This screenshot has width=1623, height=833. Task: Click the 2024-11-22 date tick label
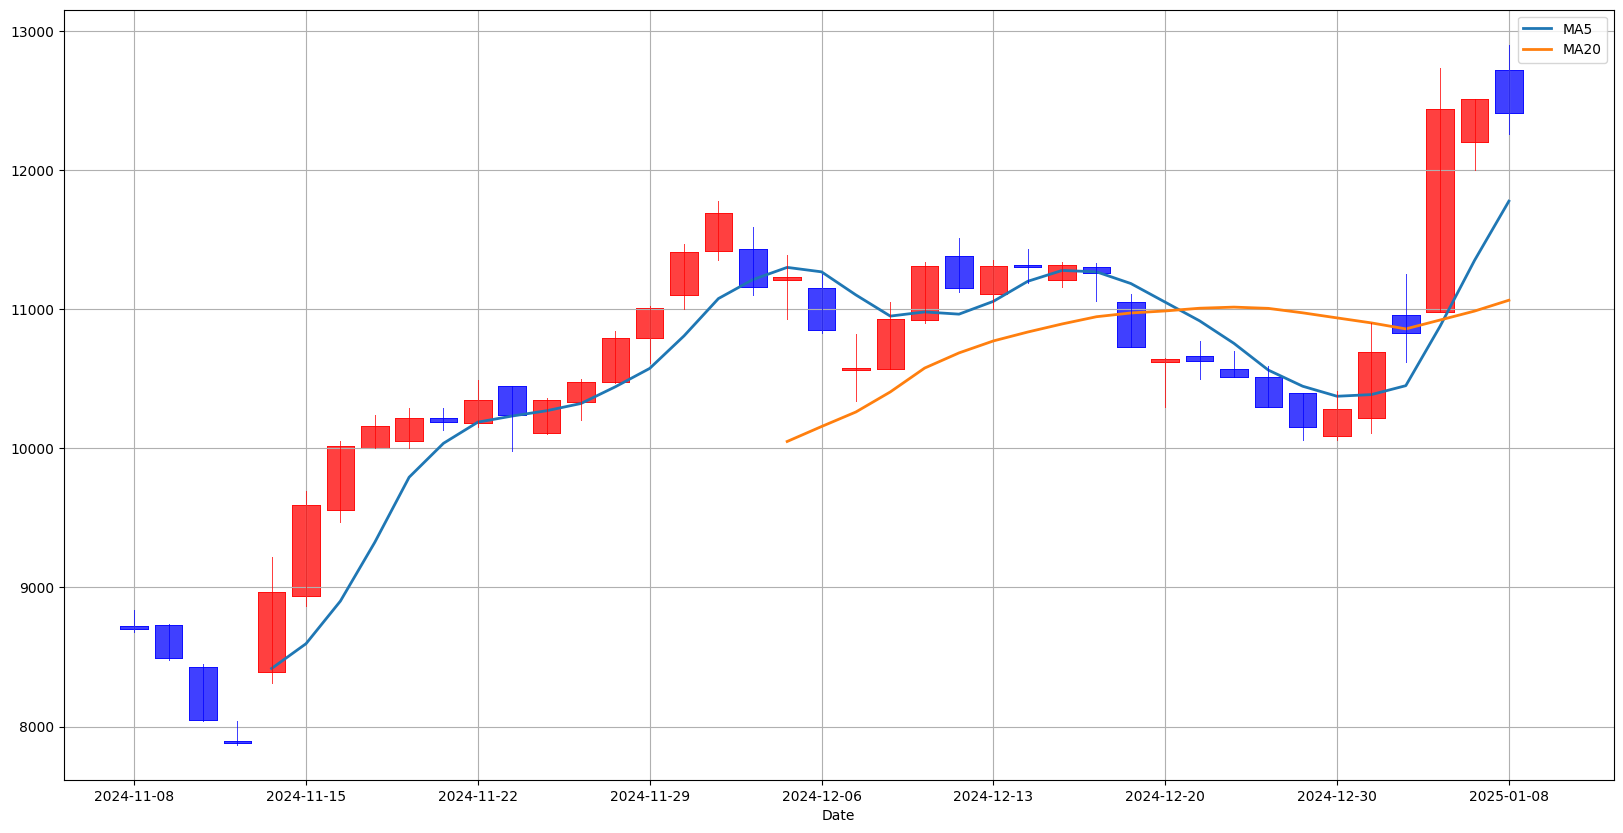point(478,797)
